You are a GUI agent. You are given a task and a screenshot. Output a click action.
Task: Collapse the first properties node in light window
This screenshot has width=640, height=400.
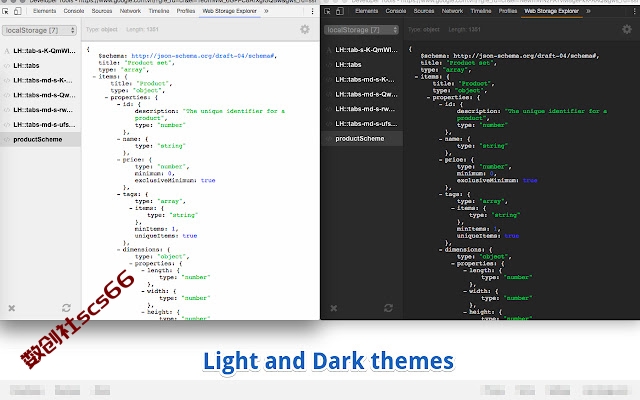107,98
